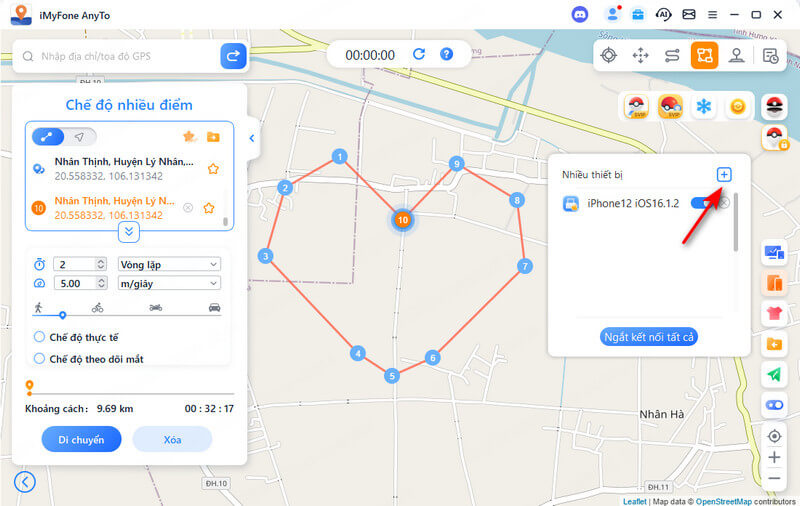Click the Di chuyển button
This screenshot has width=800, height=506.
pyautogui.click(x=81, y=439)
